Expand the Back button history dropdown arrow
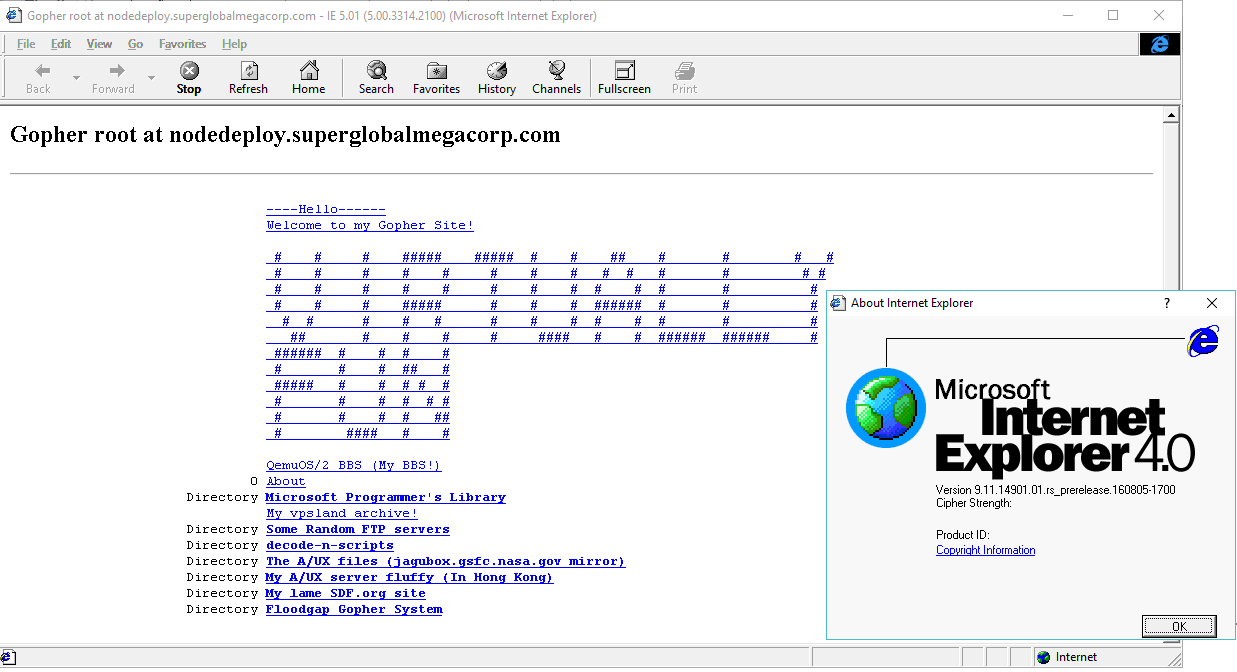Screen dimensions: 1237x672 pyautogui.click(x=76, y=78)
